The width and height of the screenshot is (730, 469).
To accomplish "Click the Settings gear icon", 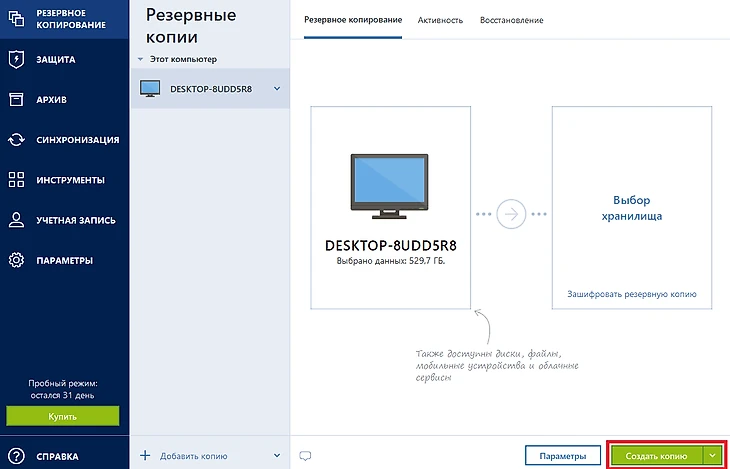I will [x=16, y=260].
